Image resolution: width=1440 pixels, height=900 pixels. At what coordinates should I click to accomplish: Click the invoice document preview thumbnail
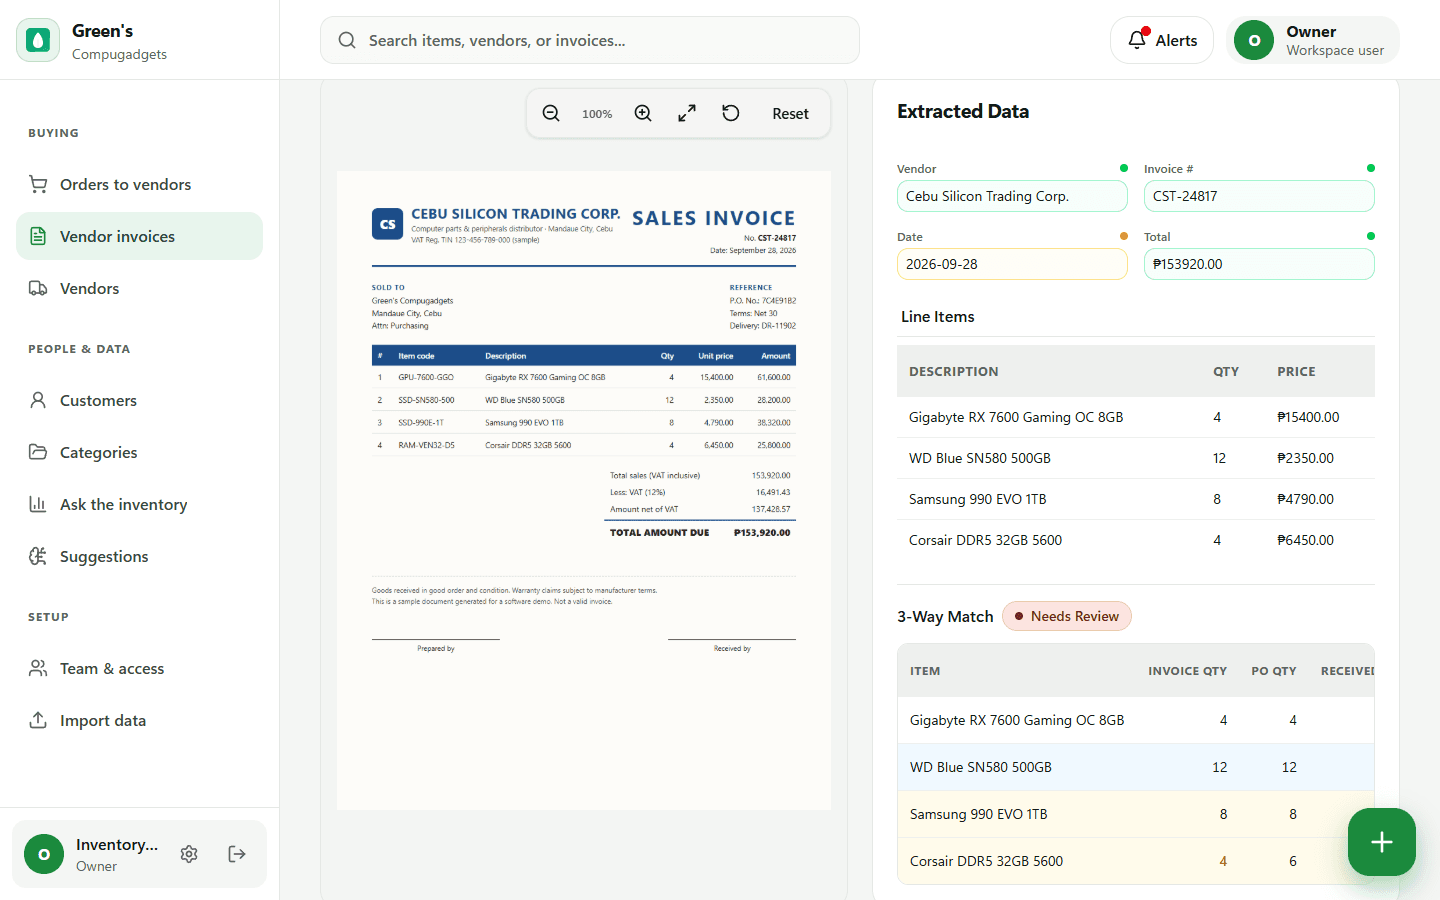click(584, 490)
